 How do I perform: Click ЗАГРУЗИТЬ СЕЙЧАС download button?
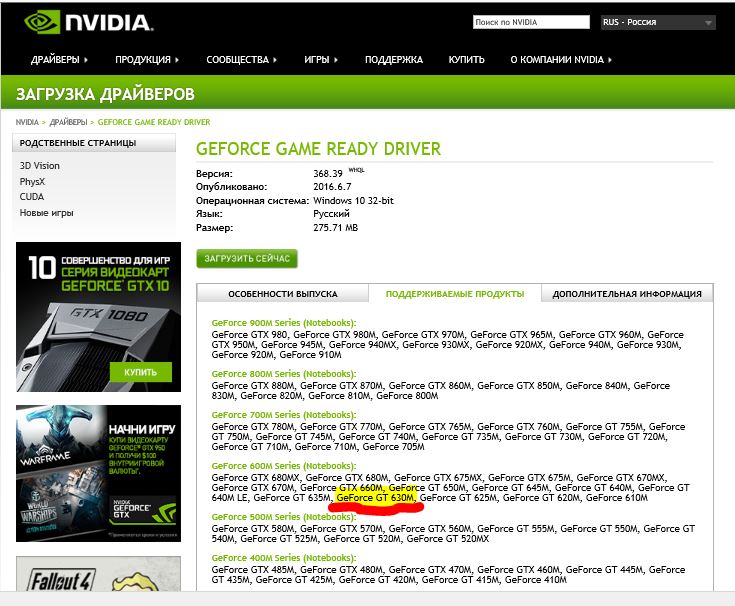coord(247,259)
